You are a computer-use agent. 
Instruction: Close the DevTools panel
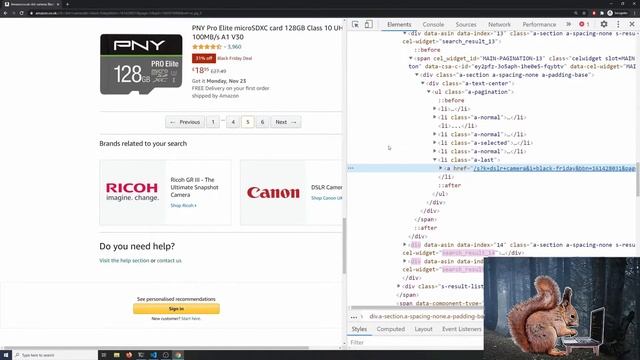pyautogui.click(x=631, y=24)
